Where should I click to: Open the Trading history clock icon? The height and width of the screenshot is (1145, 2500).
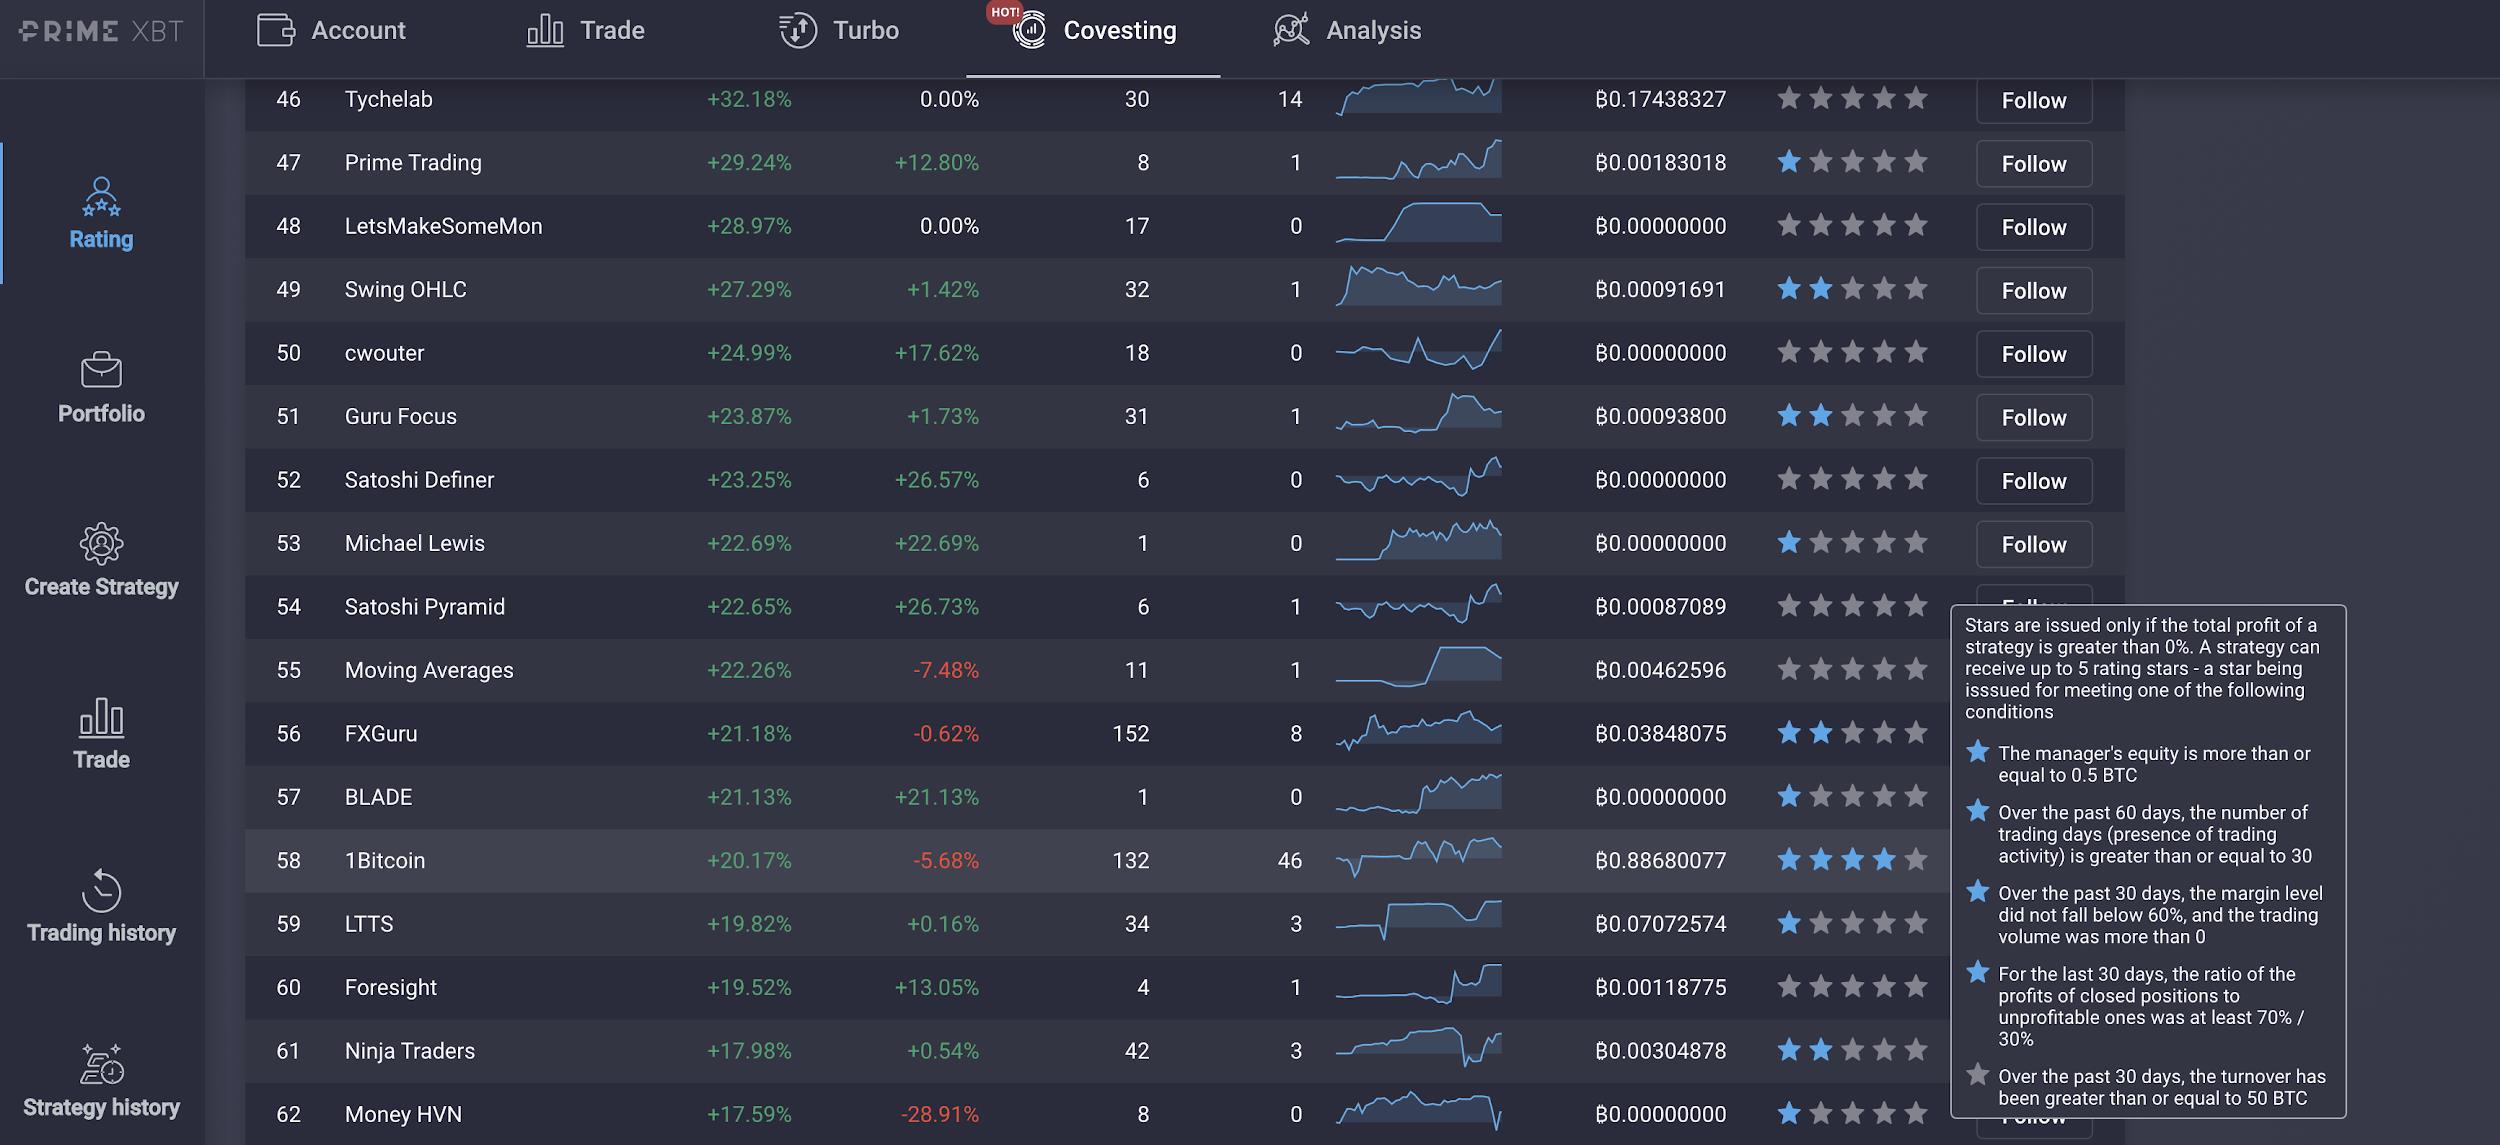[101, 891]
